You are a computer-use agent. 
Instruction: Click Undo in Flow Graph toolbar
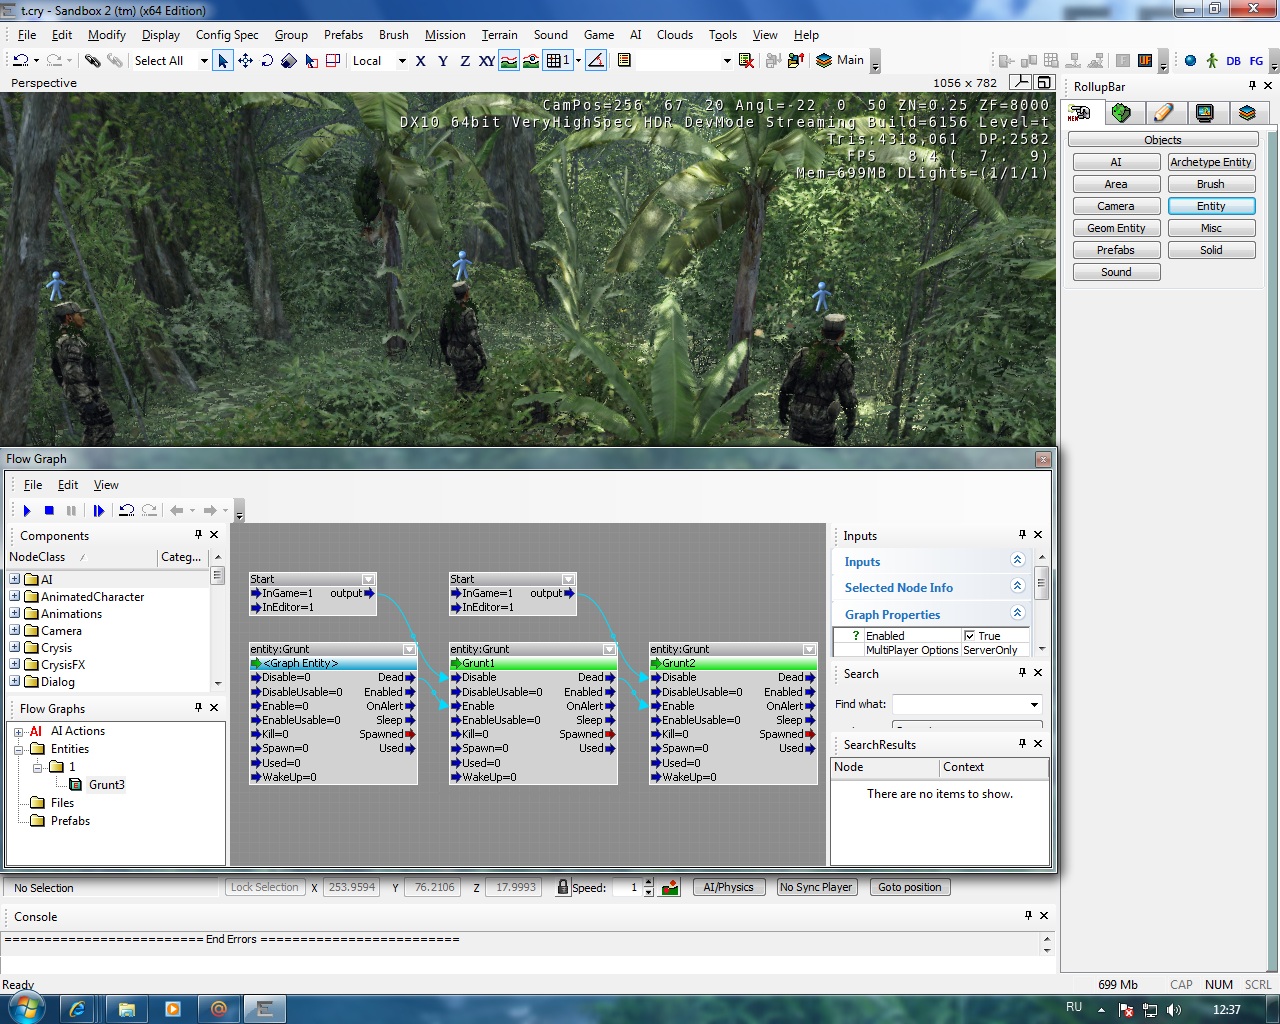coord(126,510)
